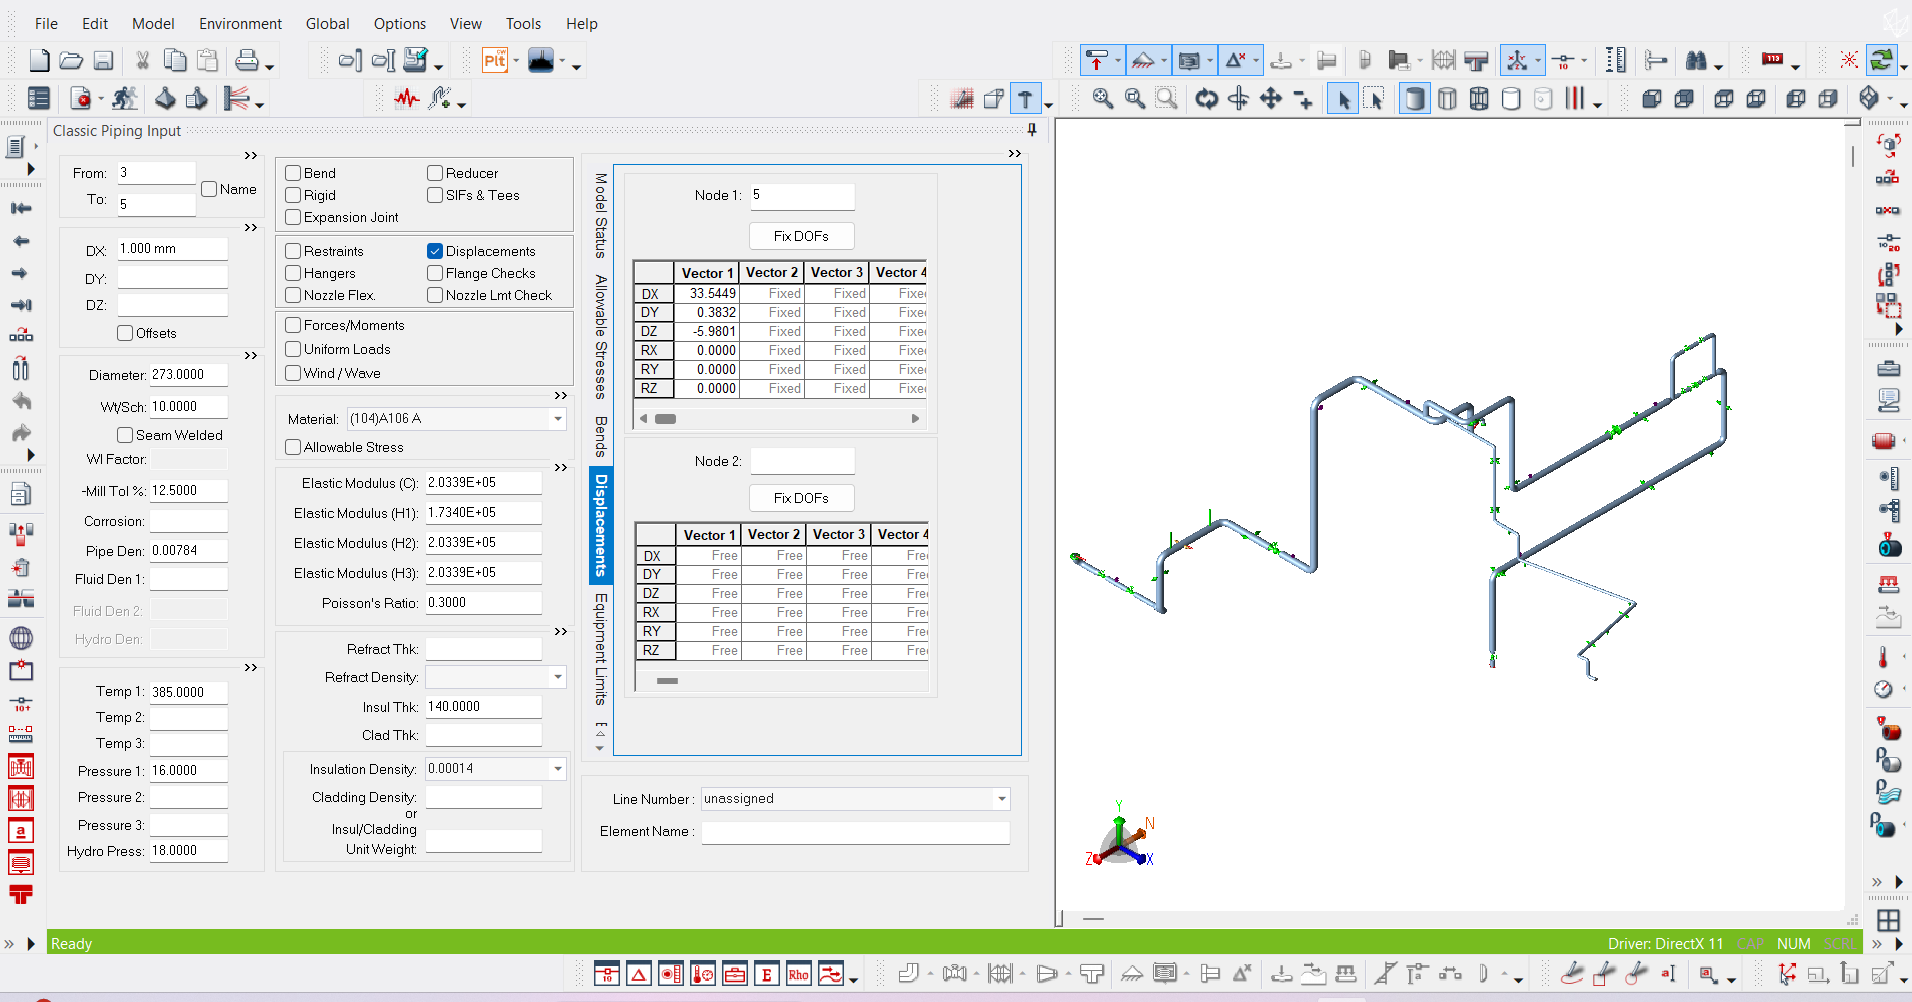Check the Bend checkbox
This screenshot has height=1002, width=1912.
click(x=291, y=172)
